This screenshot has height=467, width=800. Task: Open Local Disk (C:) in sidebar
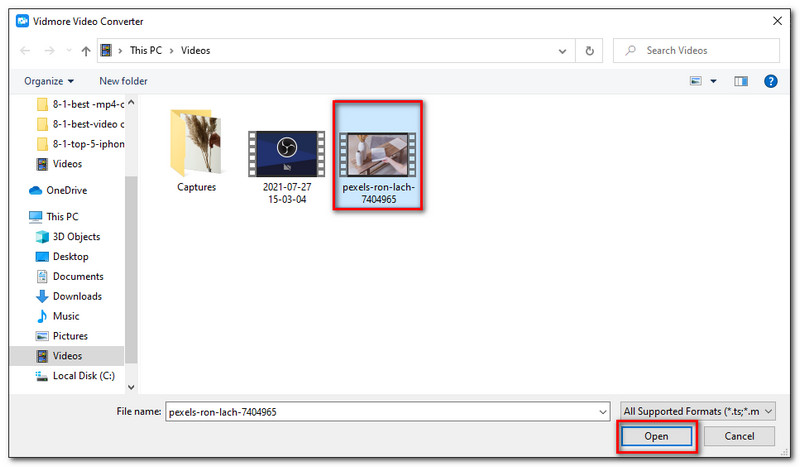click(75, 376)
